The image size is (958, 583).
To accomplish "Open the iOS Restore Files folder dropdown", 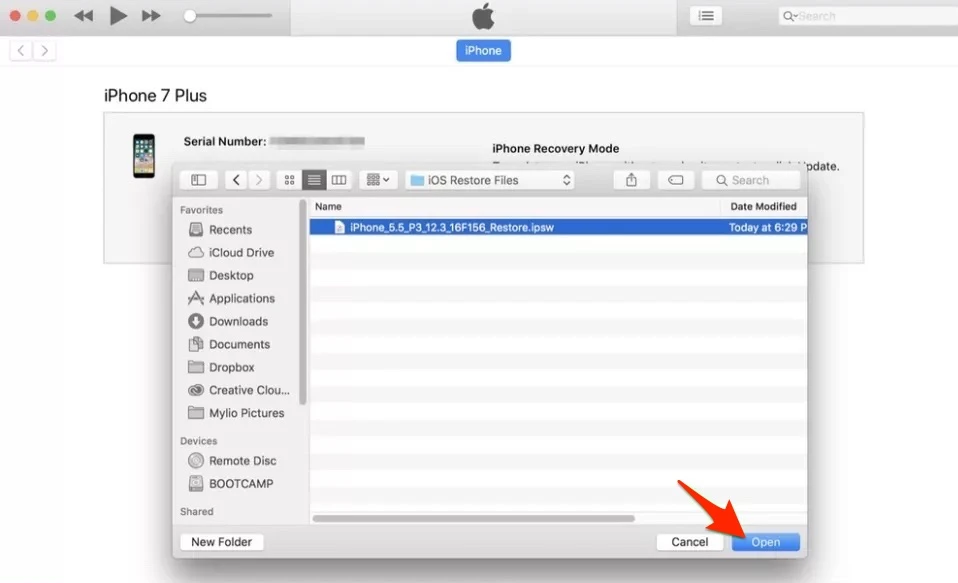I will click(x=490, y=180).
